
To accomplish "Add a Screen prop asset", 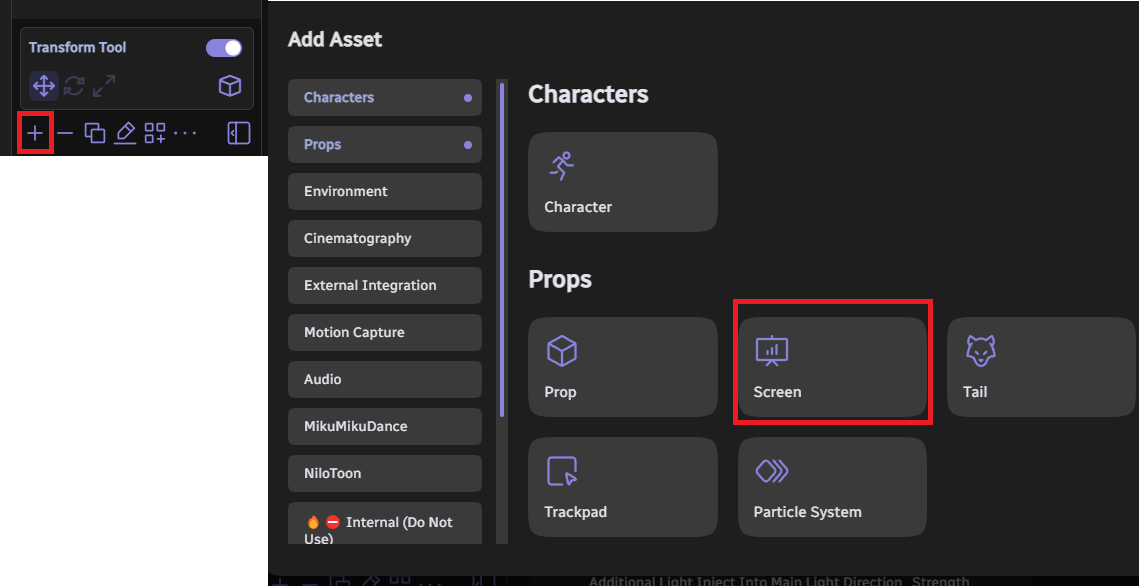I will tap(832, 367).
